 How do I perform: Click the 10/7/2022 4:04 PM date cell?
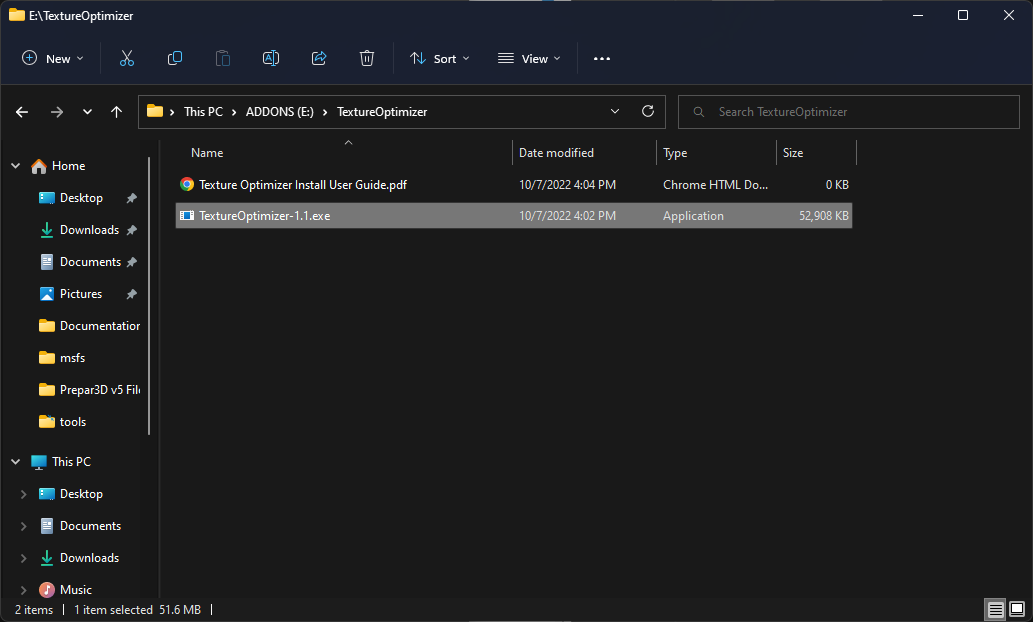[x=567, y=184]
